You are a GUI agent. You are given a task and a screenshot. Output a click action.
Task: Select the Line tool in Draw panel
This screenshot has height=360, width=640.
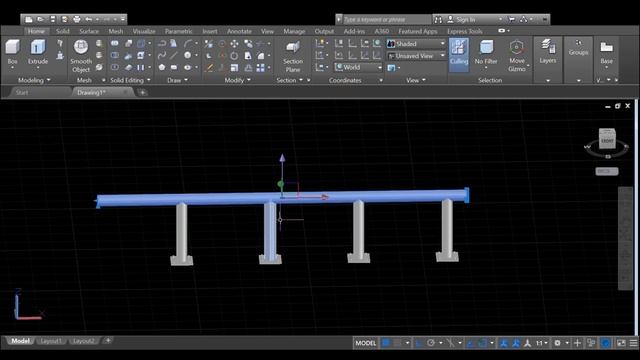[174, 55]
